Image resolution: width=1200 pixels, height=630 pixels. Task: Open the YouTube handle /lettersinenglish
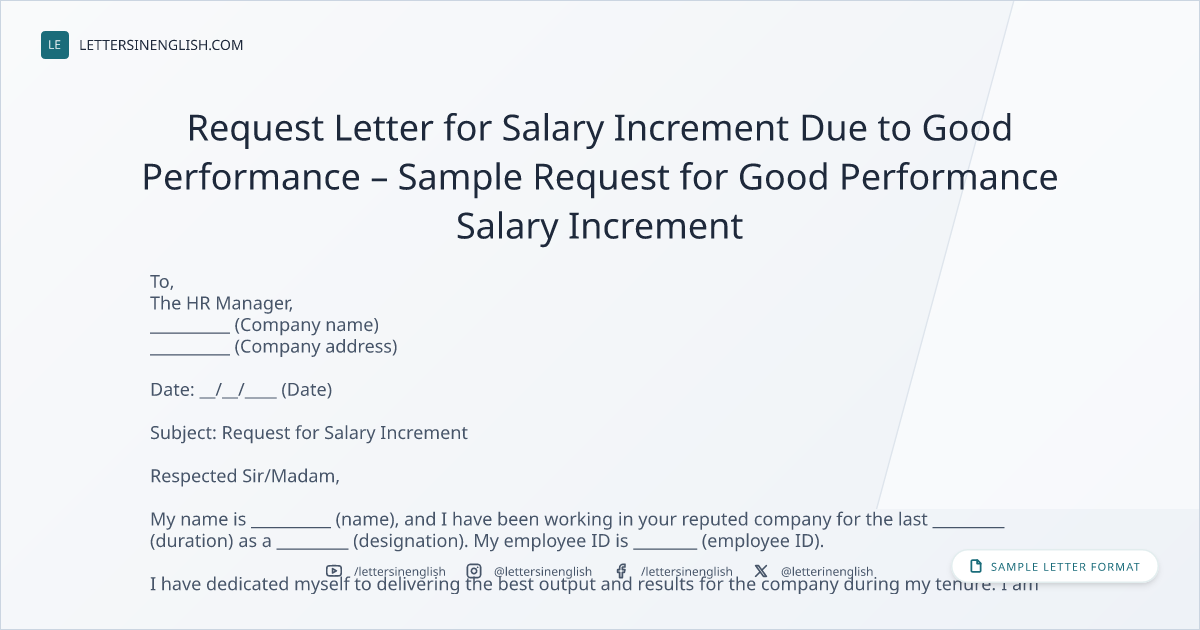click(400, 572)
